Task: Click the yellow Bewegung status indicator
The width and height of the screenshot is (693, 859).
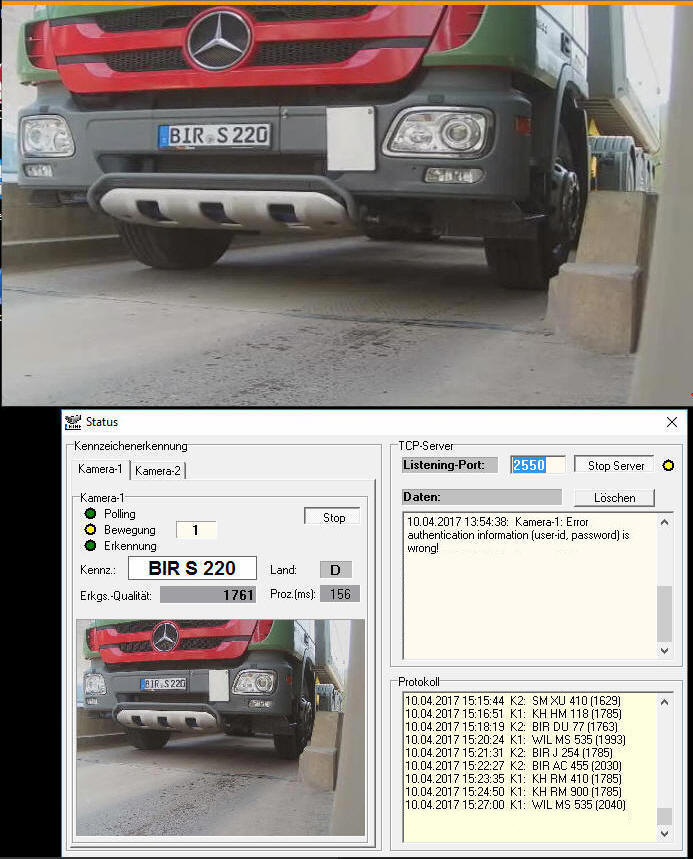Action: coord(90,530)
